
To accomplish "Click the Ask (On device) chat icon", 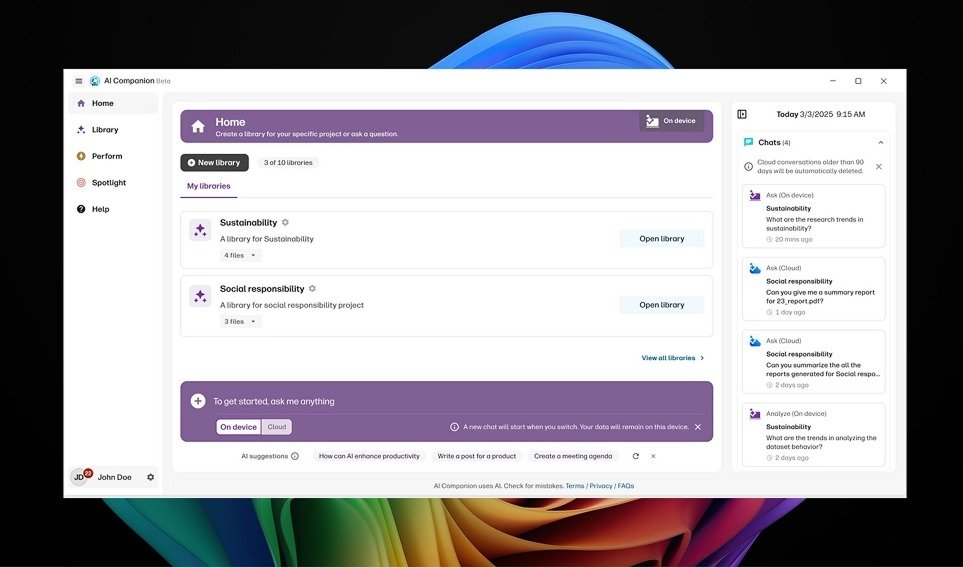I will (755, 196).
